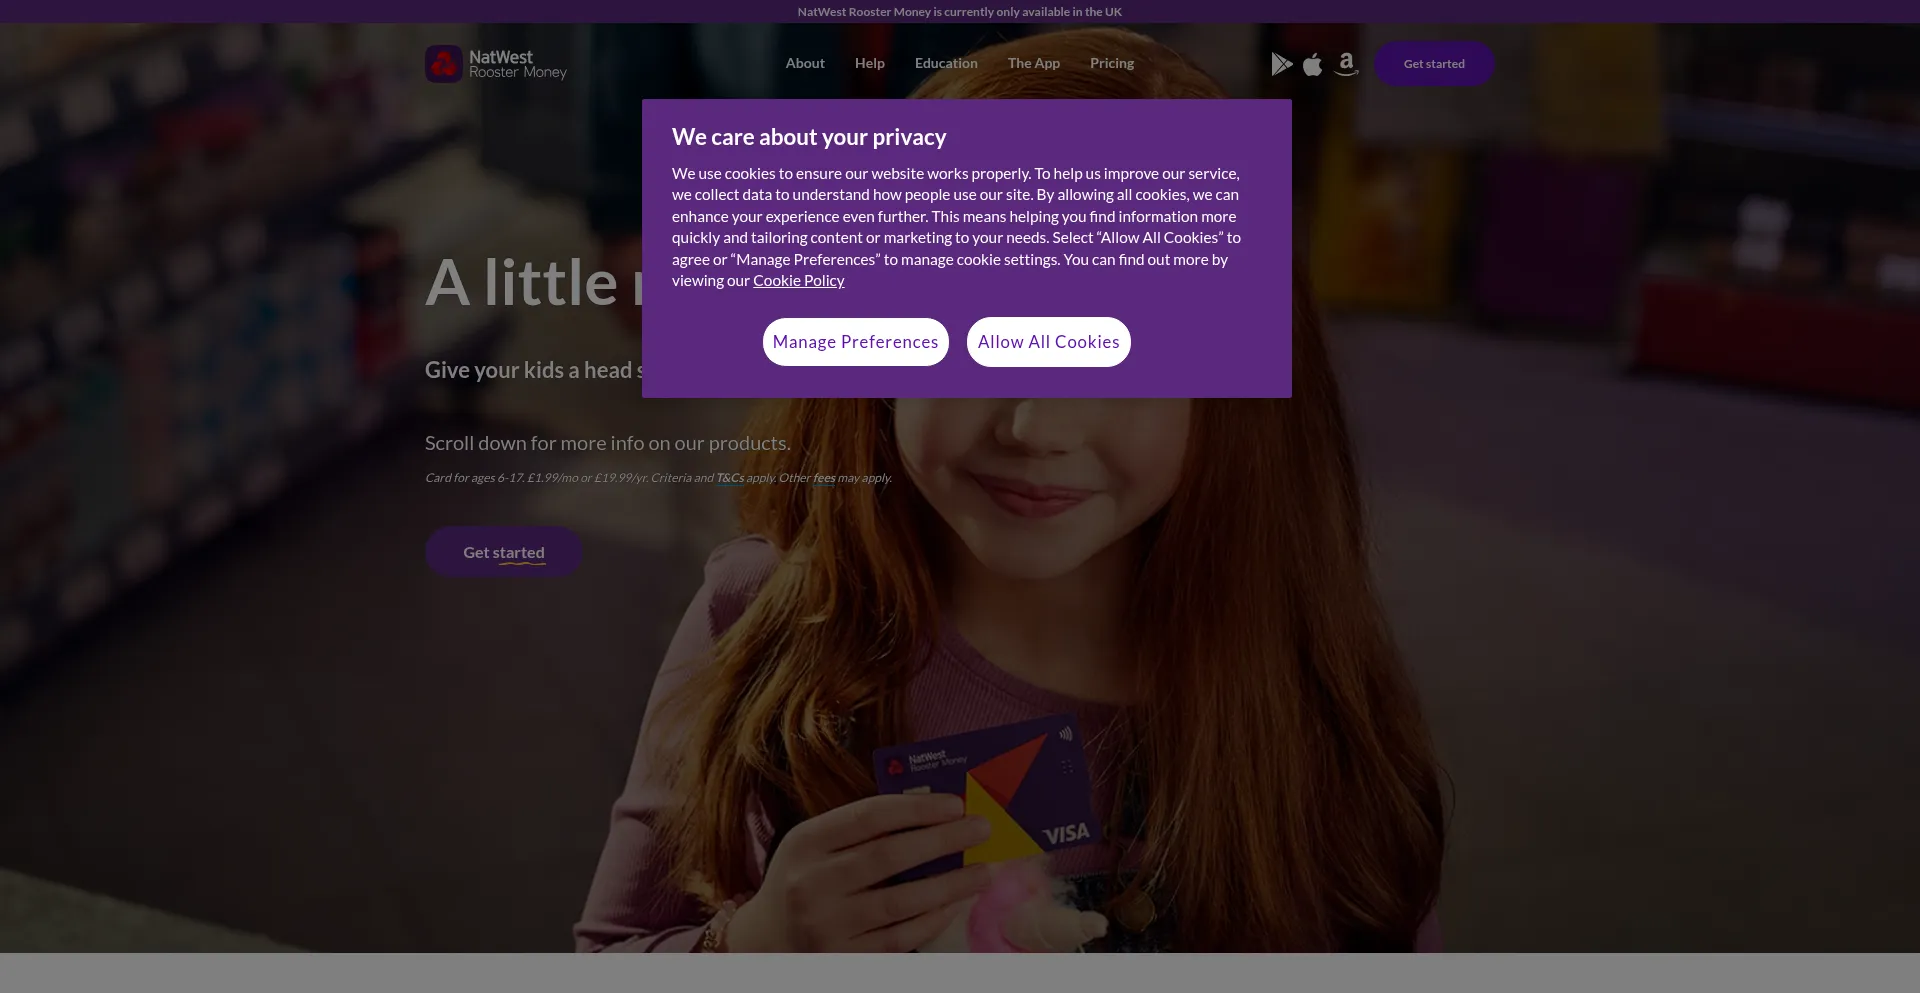Open the Help menu item
The image size is (1920, 993).
pyautogui.click(x=870, y=63)
